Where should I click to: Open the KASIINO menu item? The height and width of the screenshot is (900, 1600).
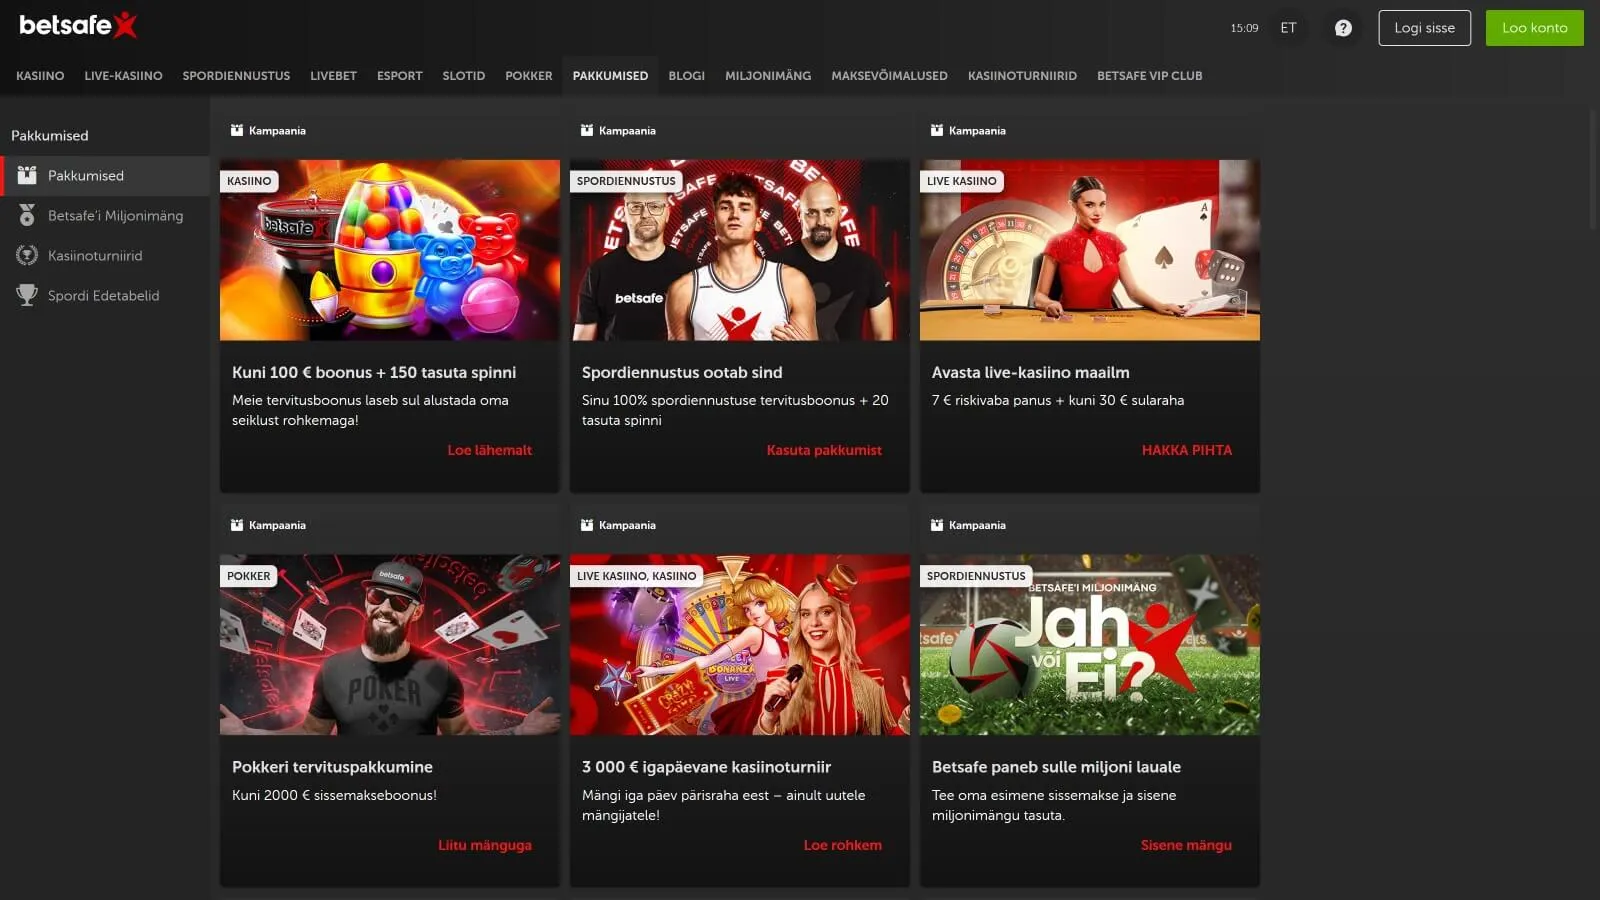pos(40,76)
